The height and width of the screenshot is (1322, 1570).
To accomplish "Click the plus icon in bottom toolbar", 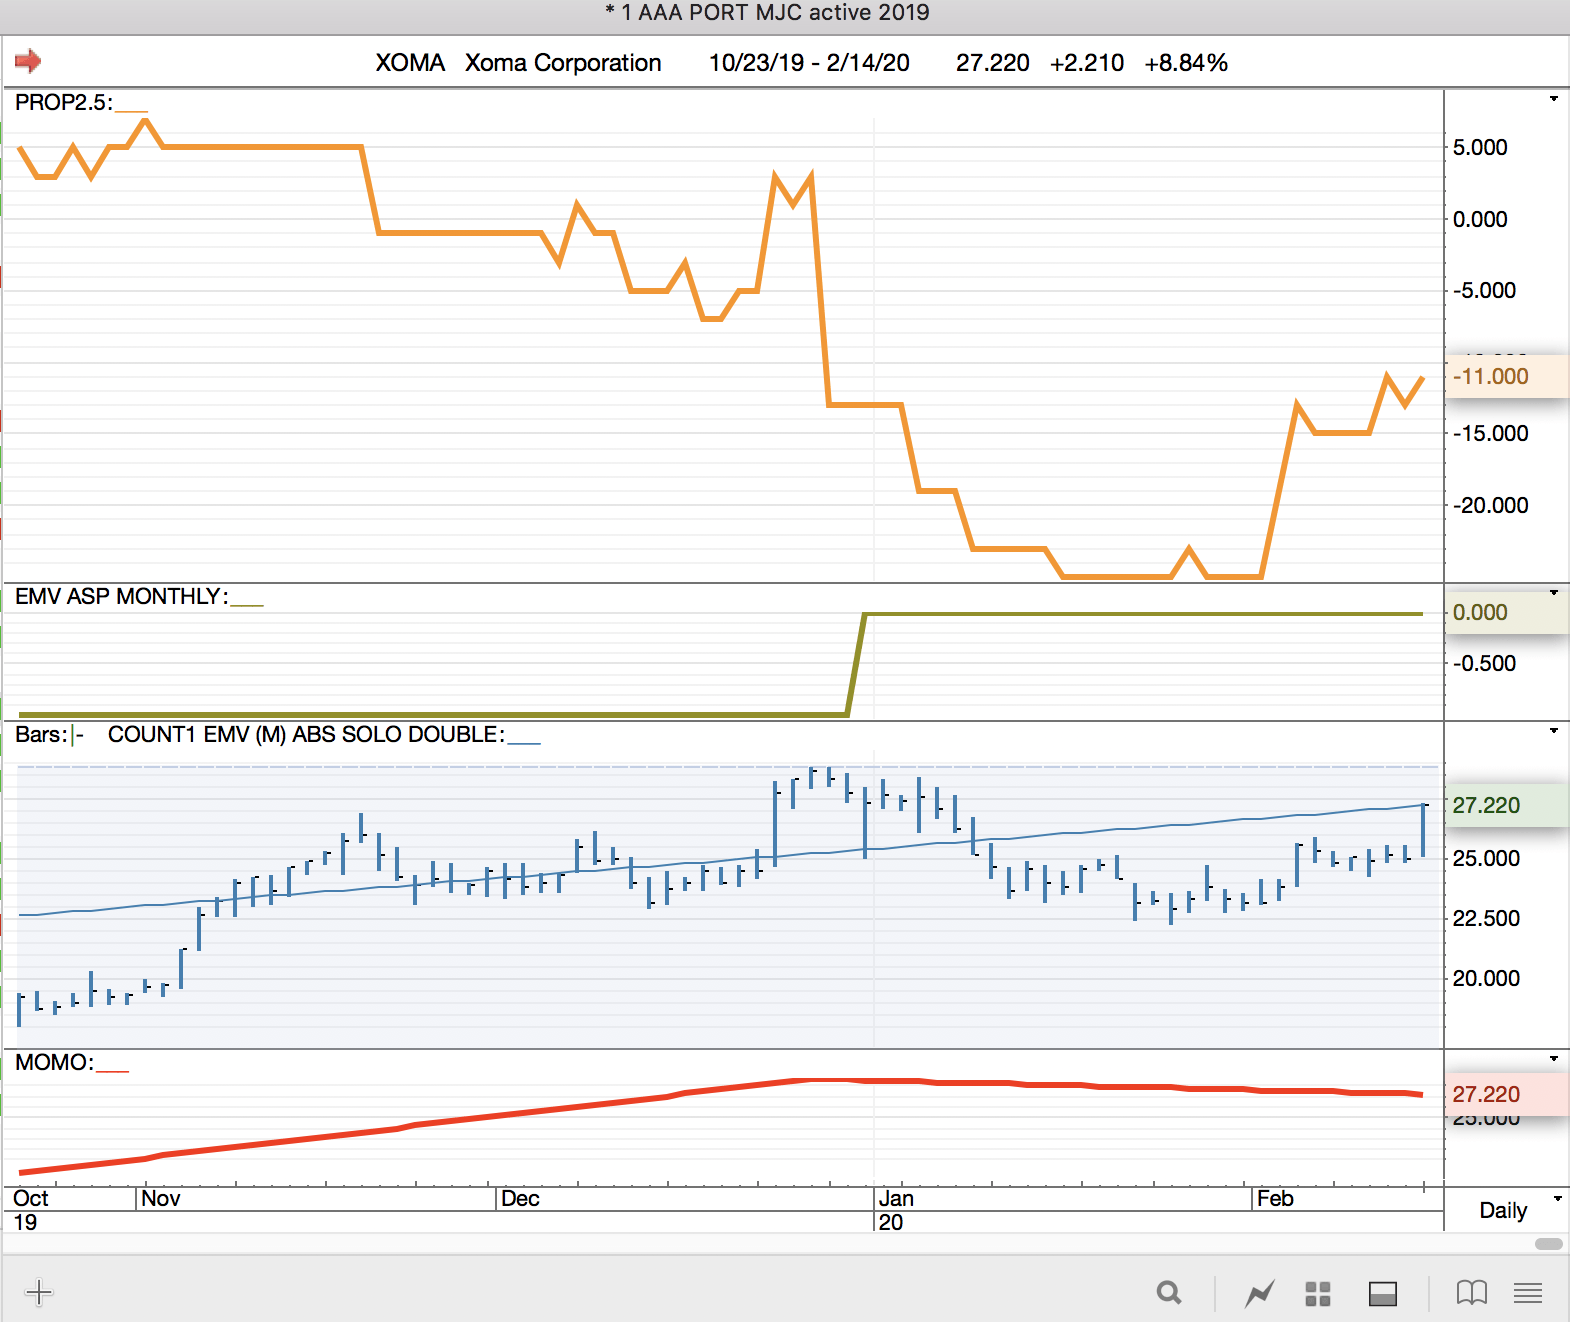I will [39, 1292].
